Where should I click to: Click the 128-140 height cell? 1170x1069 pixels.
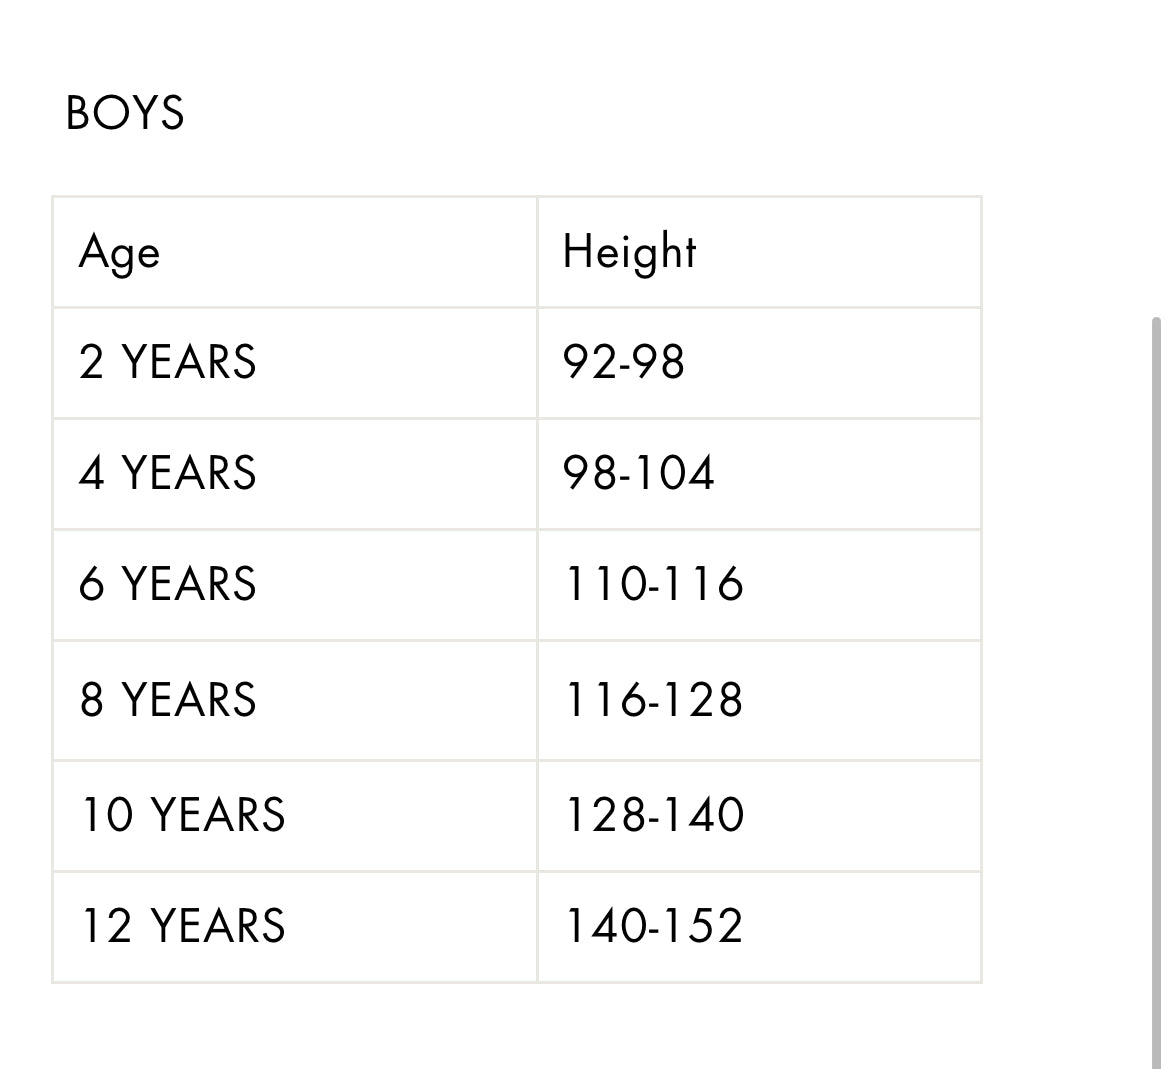(x=654, y=815)
